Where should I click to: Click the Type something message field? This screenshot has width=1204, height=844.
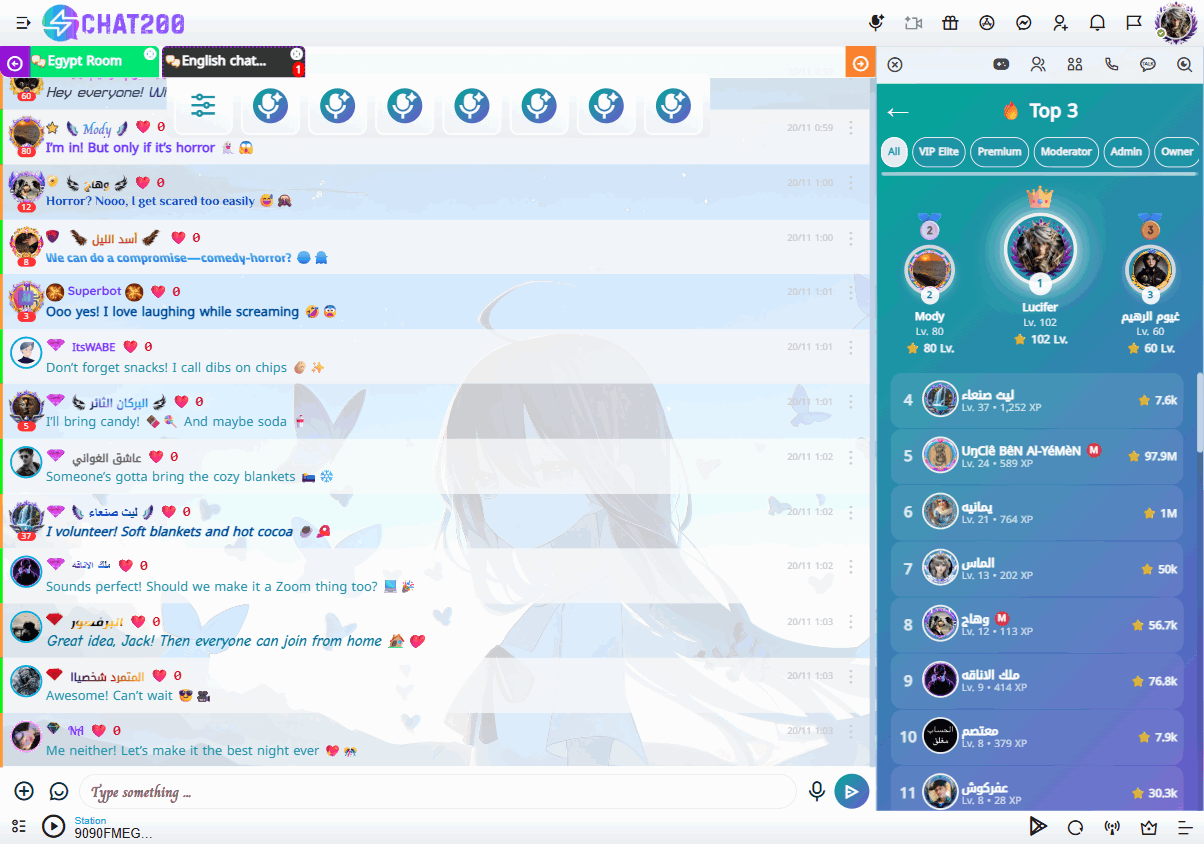pyautogui.click(x=435, y=792)
